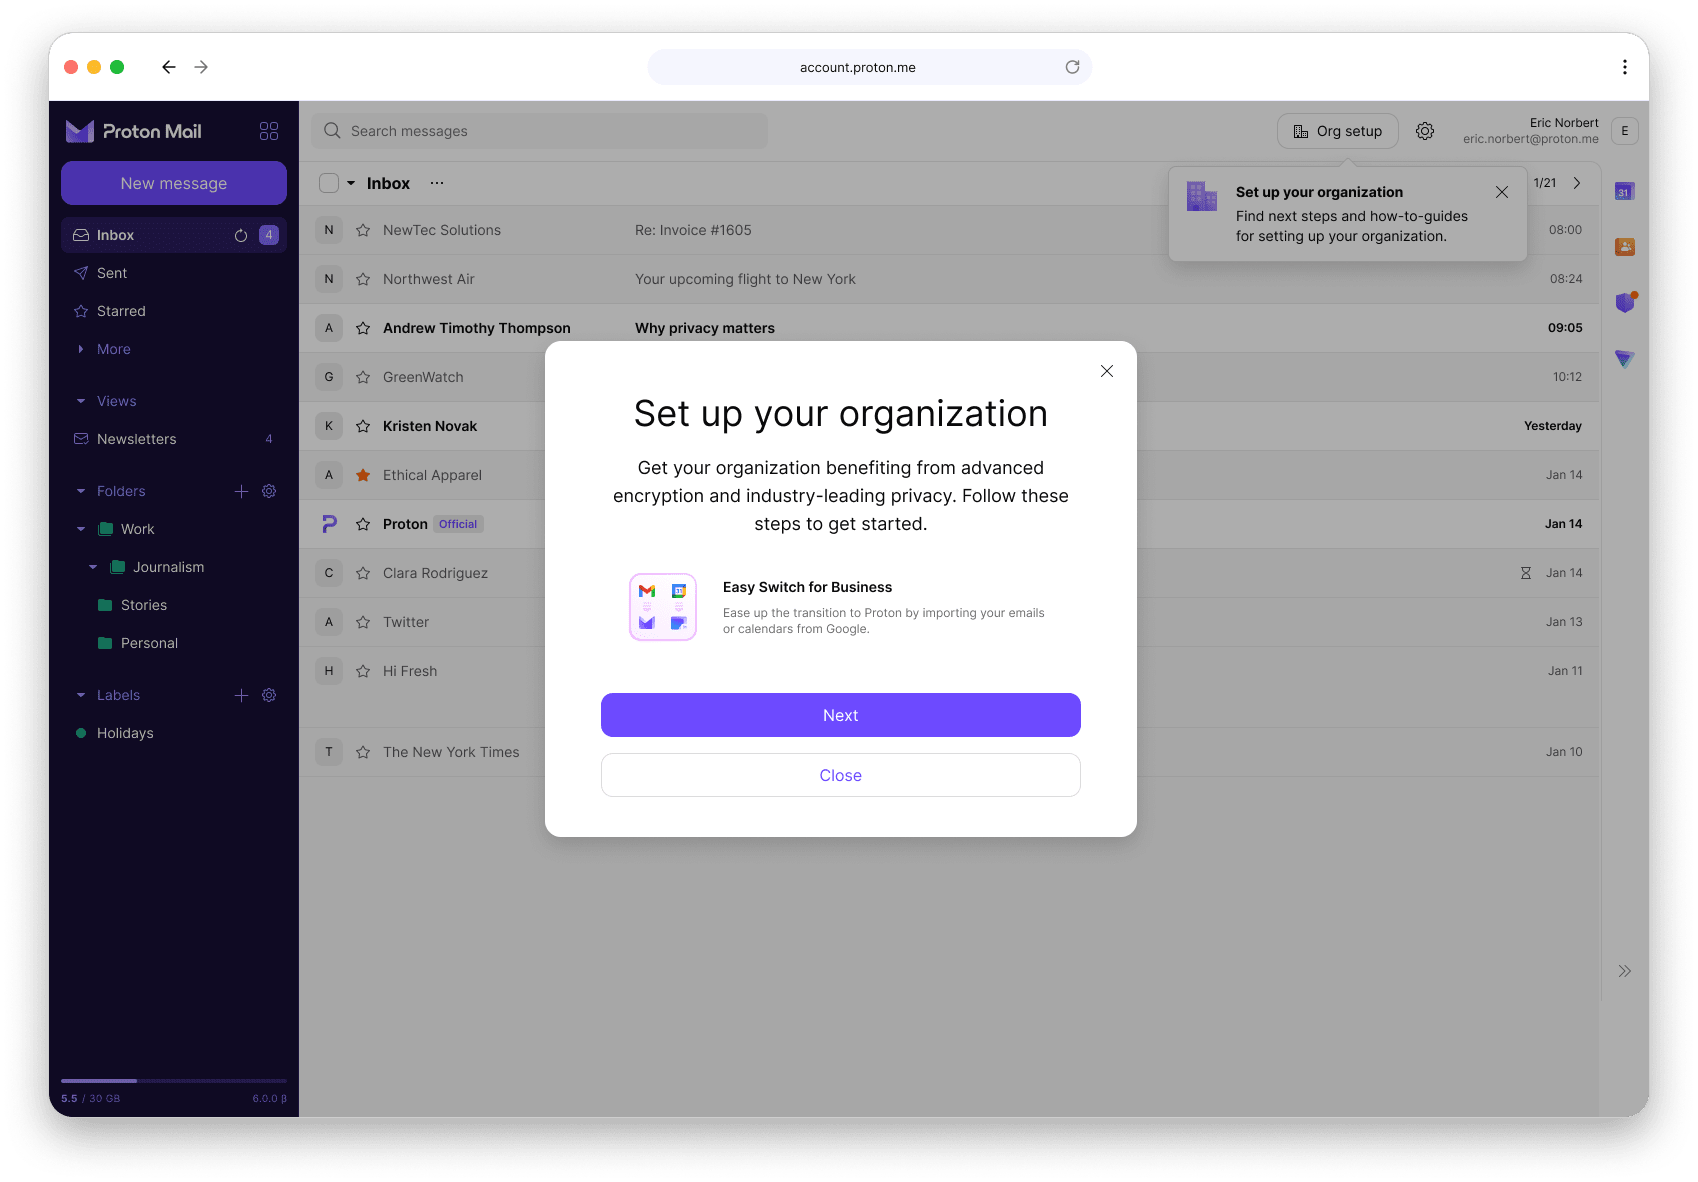This screenshot has width=1698, height=1182.
Task: Add a new label with plus icon
Action: tap(241, 695)
